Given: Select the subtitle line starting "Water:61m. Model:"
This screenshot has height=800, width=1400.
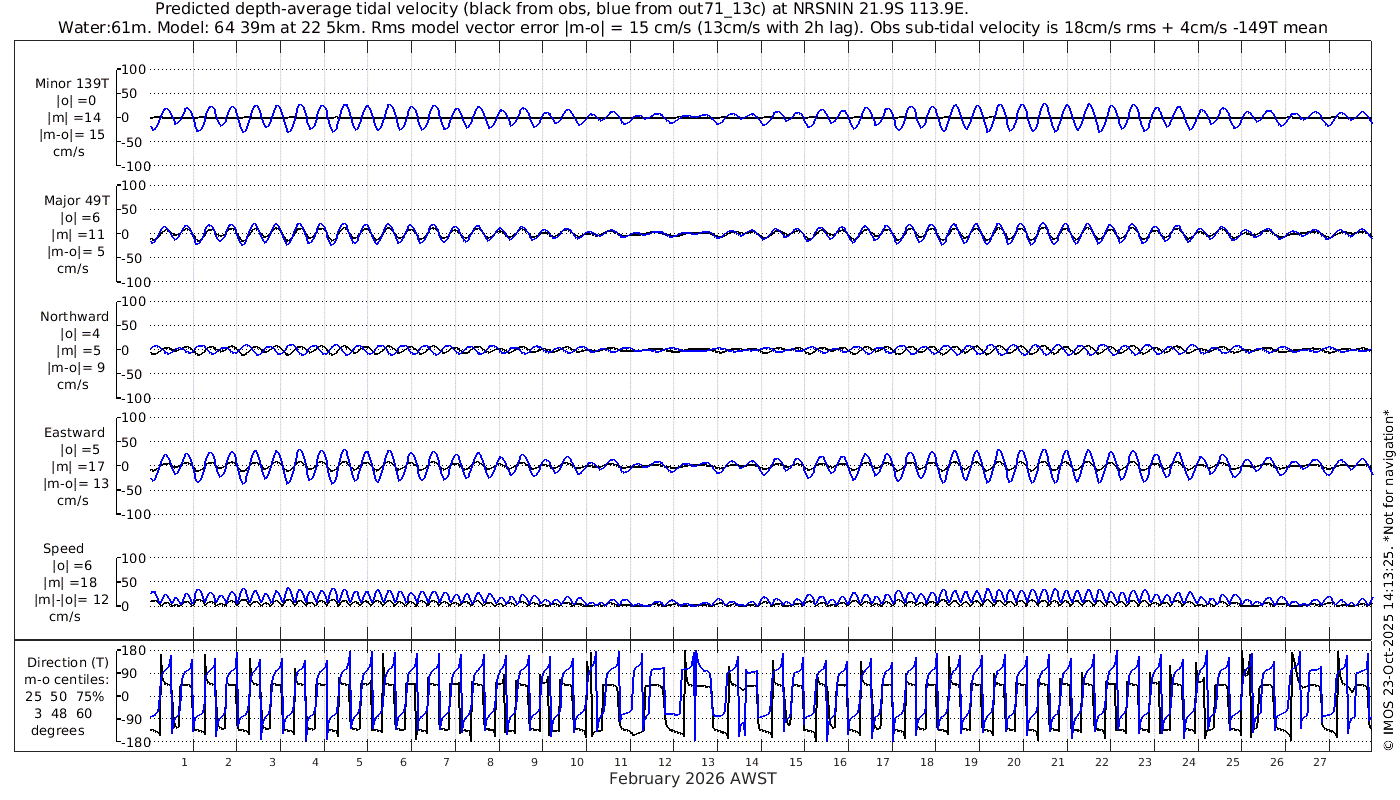Looking at the screenshot, I should (x=693, y=28).
